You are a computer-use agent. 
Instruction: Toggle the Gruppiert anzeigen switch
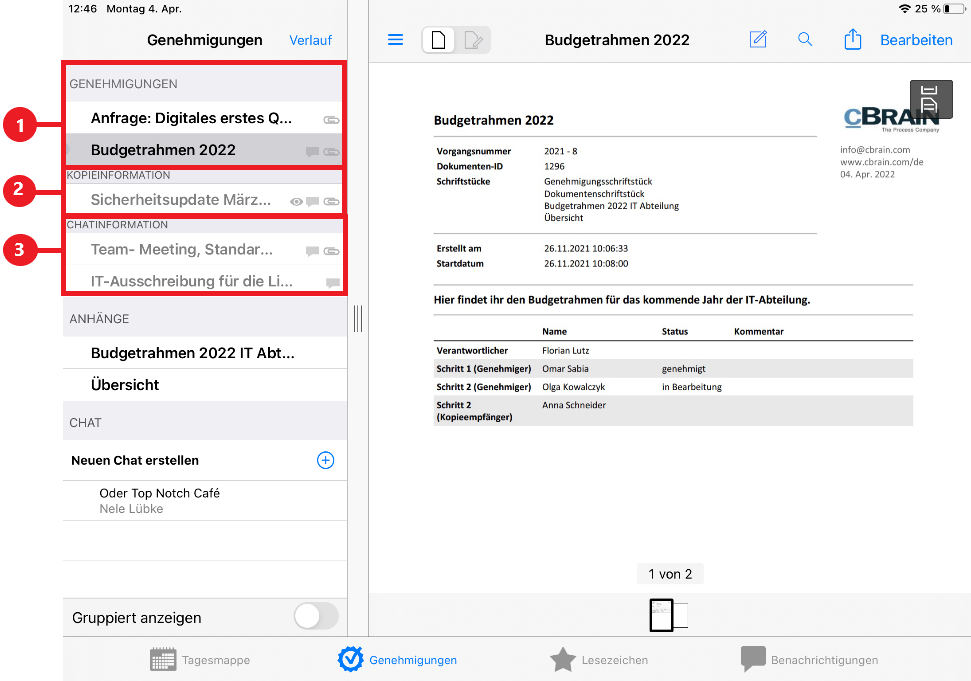coord(316,617)
